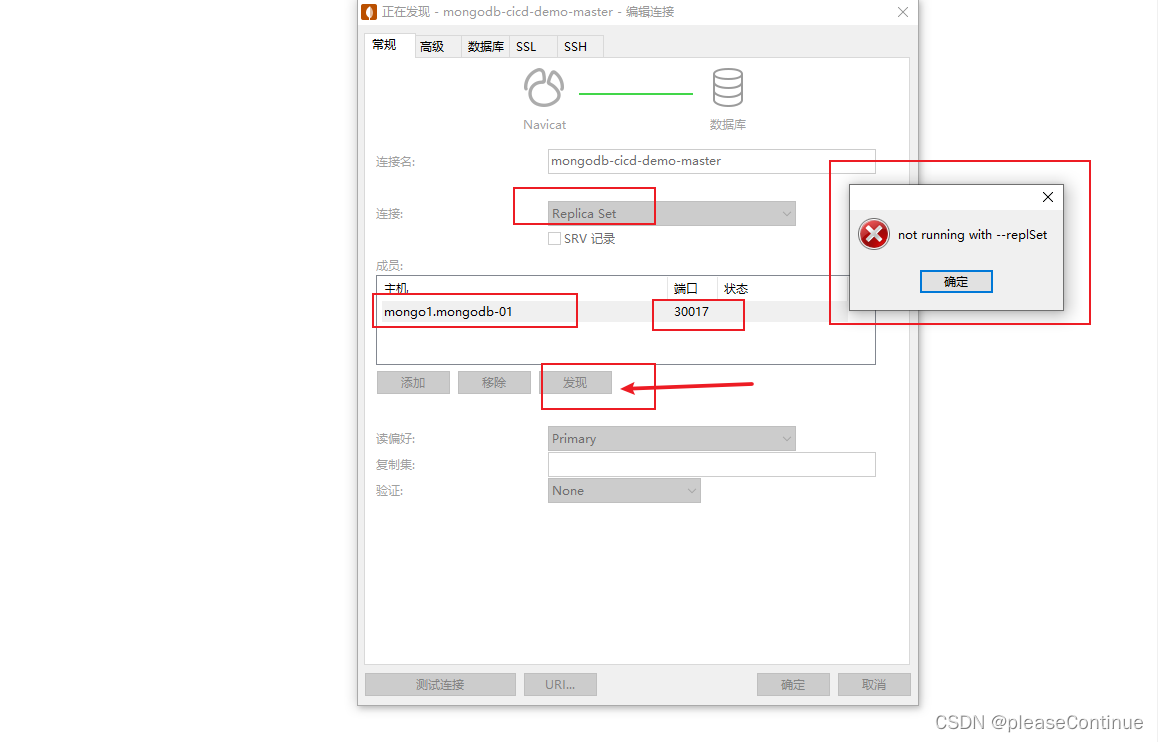Click the 移除 button
This screenshot has width=1158, height=742.
494,382
